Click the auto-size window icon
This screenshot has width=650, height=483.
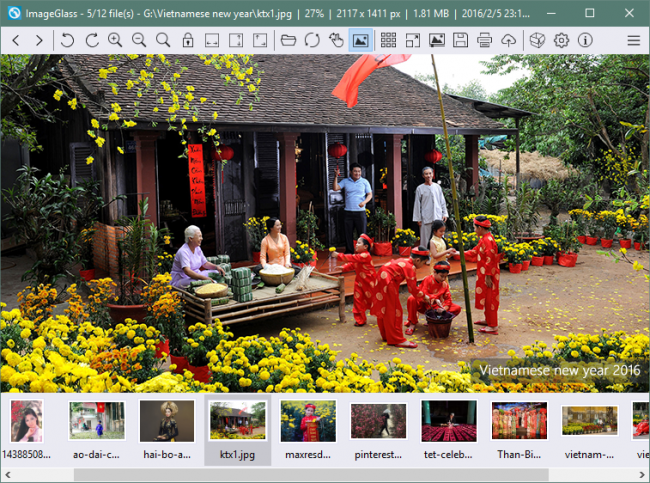click(x=260, y=40)
